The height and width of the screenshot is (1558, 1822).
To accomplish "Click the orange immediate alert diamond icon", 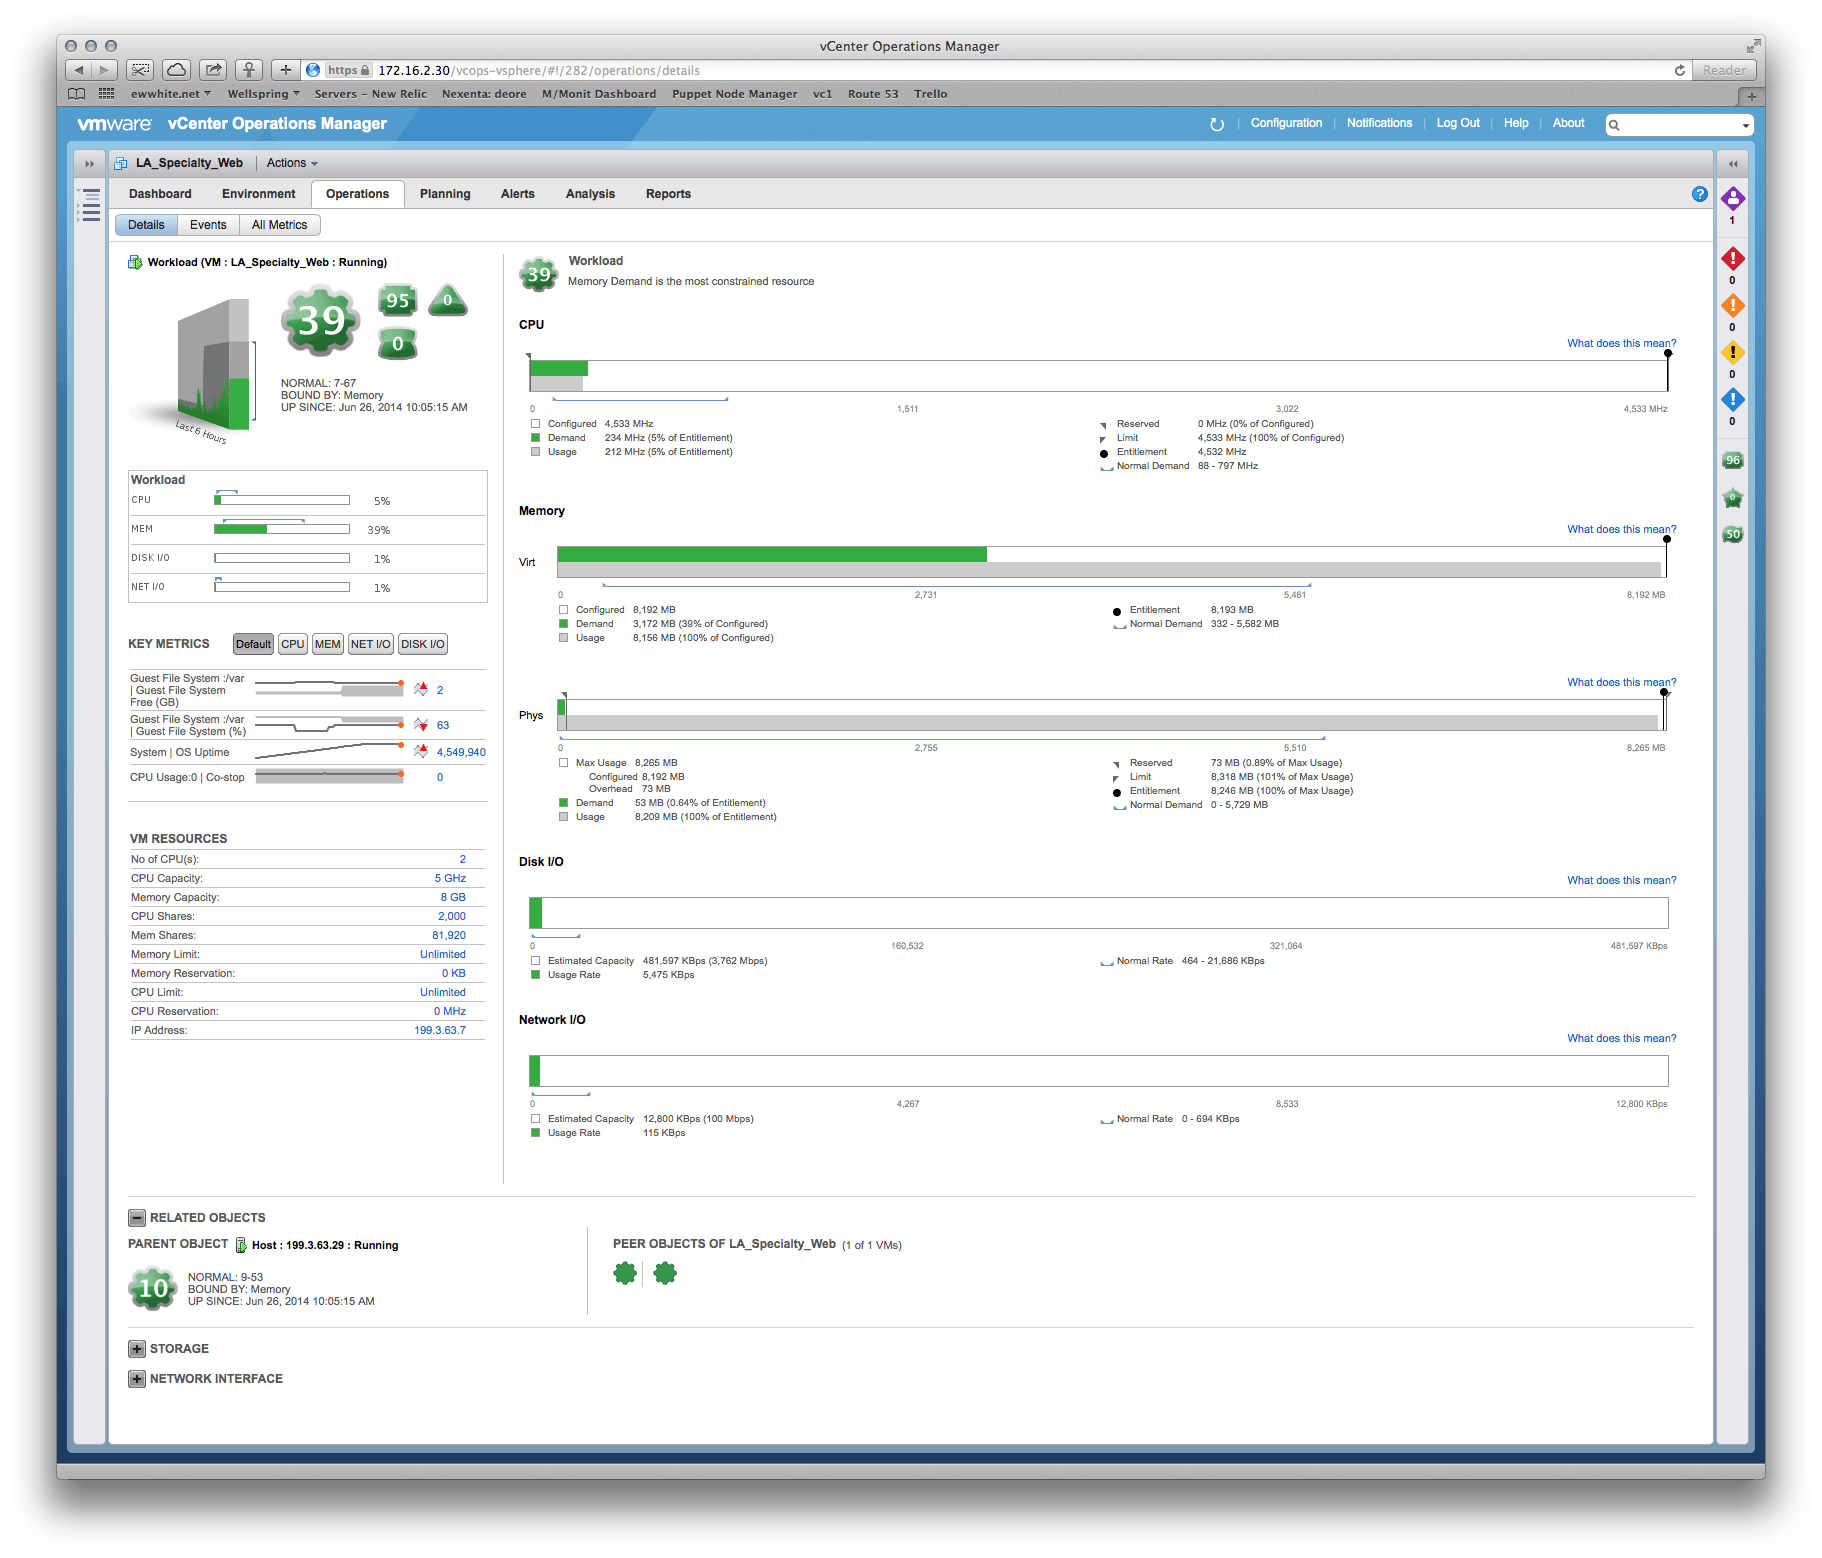I will click(1733, 306).
